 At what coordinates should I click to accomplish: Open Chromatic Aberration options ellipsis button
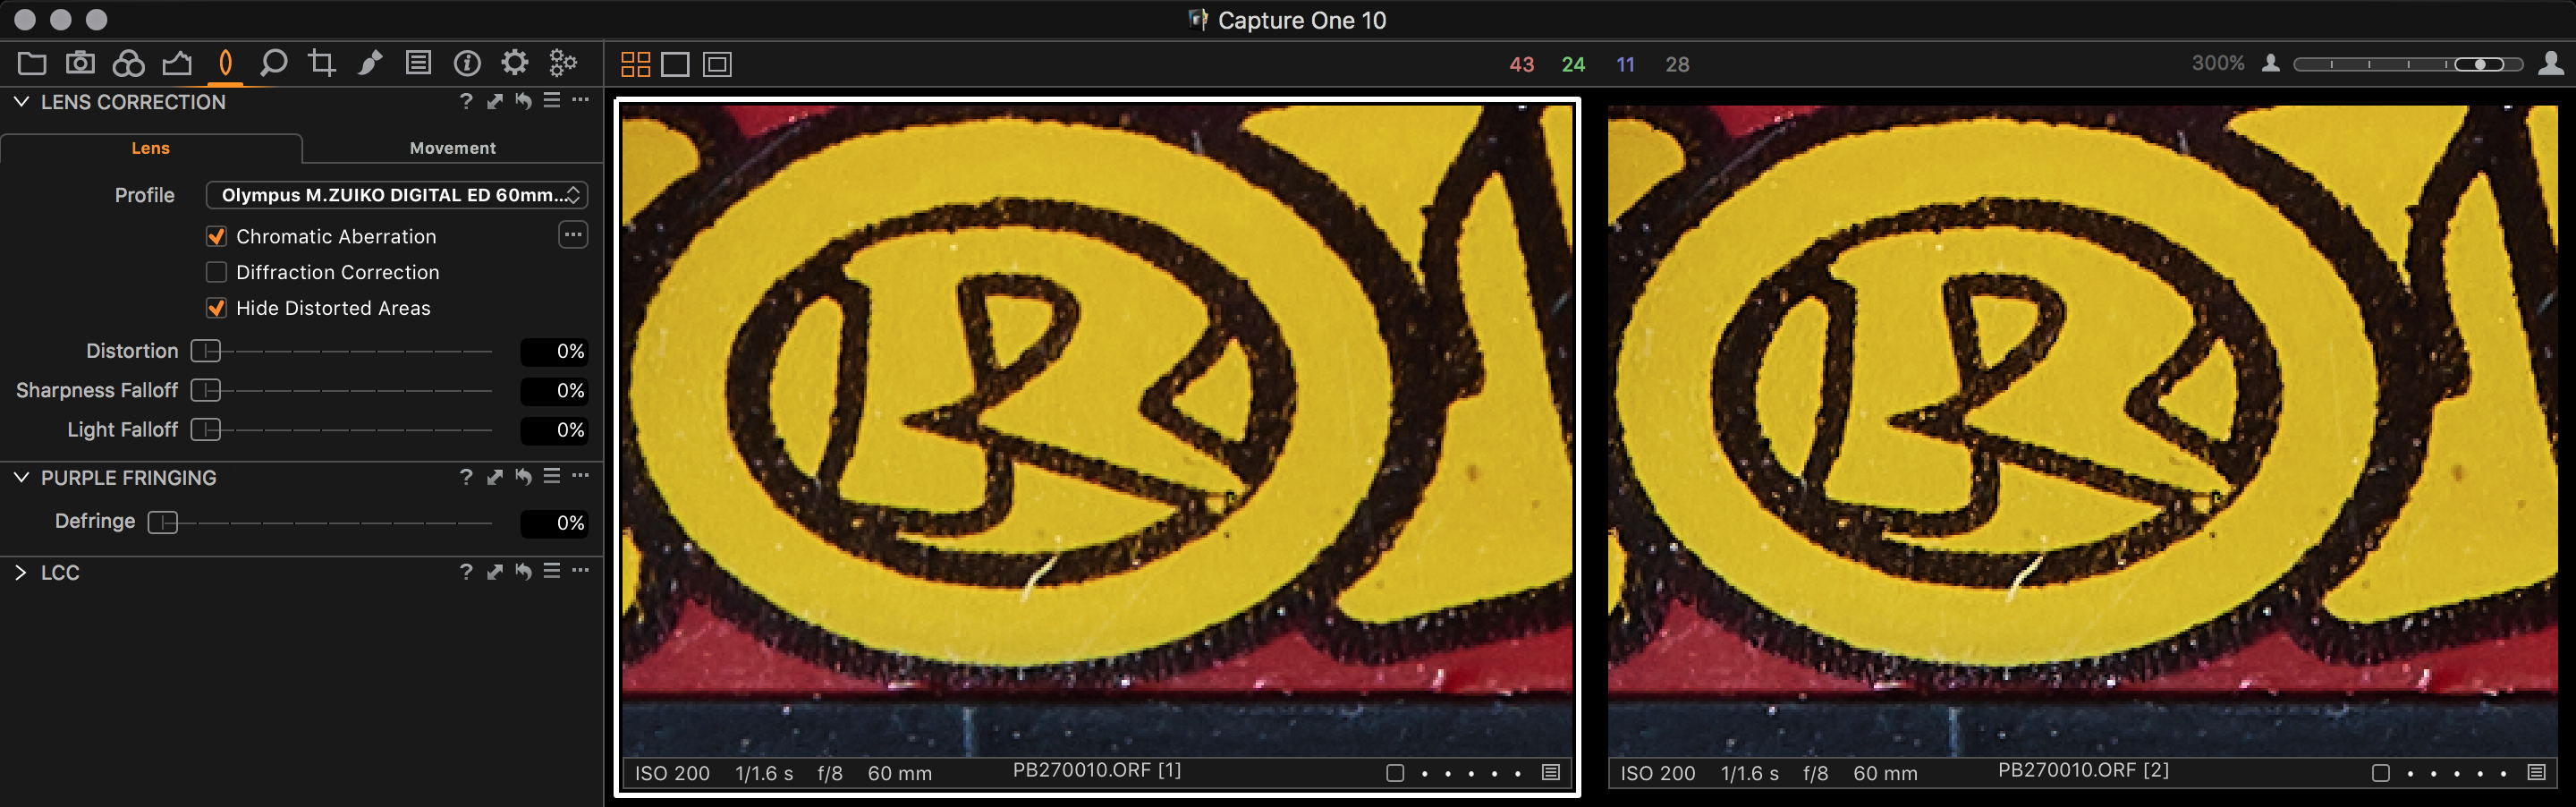(573, 235)
